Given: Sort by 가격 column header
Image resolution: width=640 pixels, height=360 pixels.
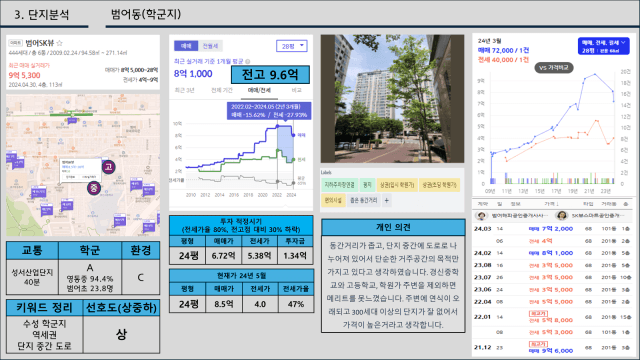Looking at the screenshot, I should [x=551, y=204].
